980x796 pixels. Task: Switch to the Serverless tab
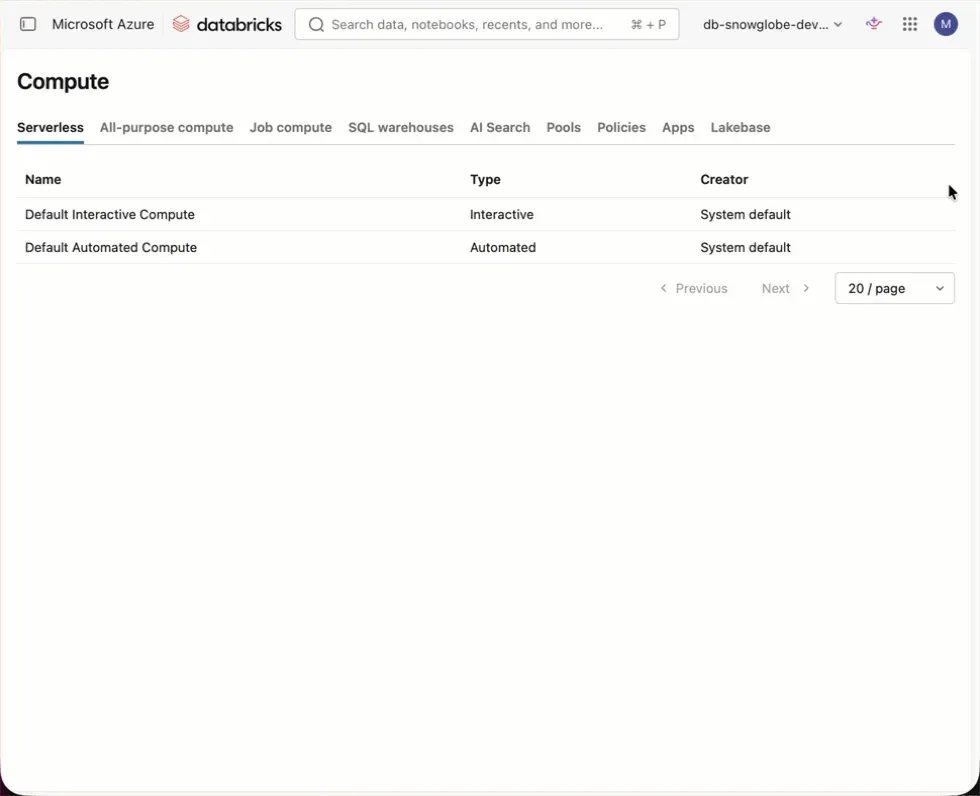[50, 127]
